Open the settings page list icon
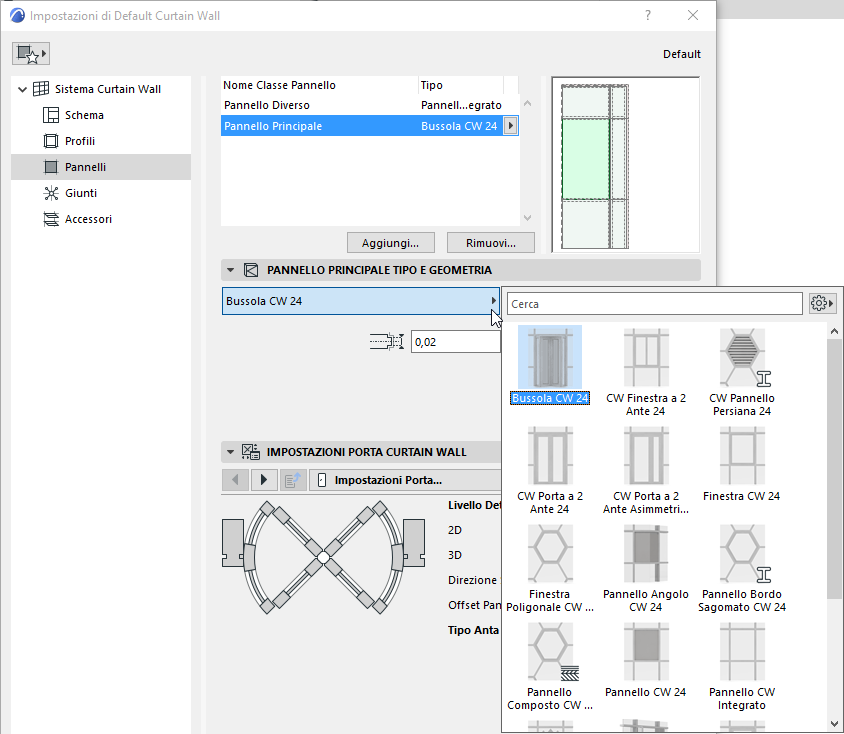This screenshot has height=734, width=844. [x=293, y=479]
